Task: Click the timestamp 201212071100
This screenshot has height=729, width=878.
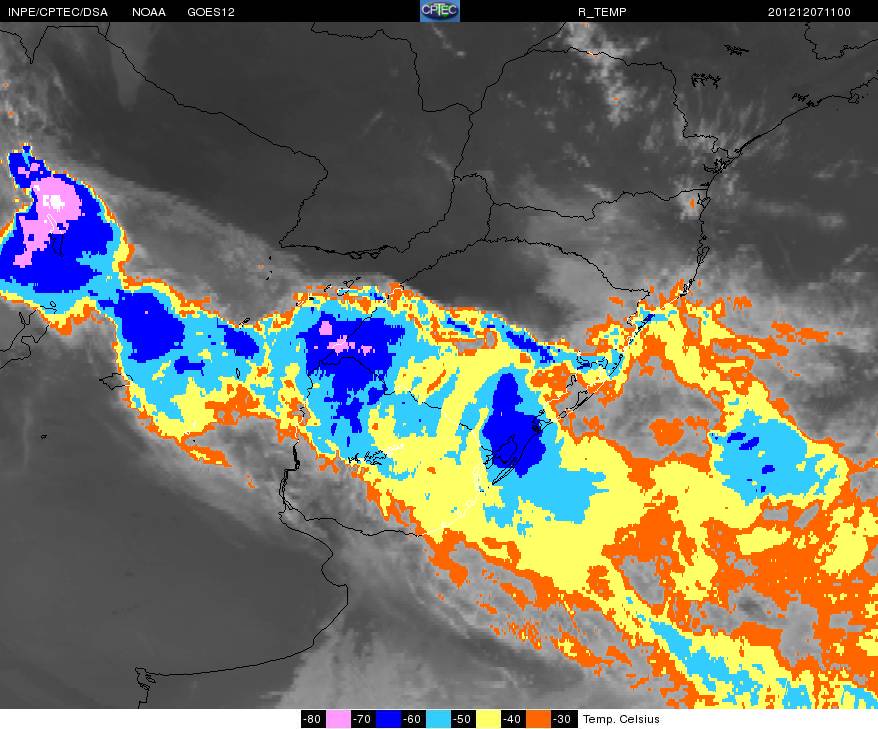Action: [x=809, y=12]
